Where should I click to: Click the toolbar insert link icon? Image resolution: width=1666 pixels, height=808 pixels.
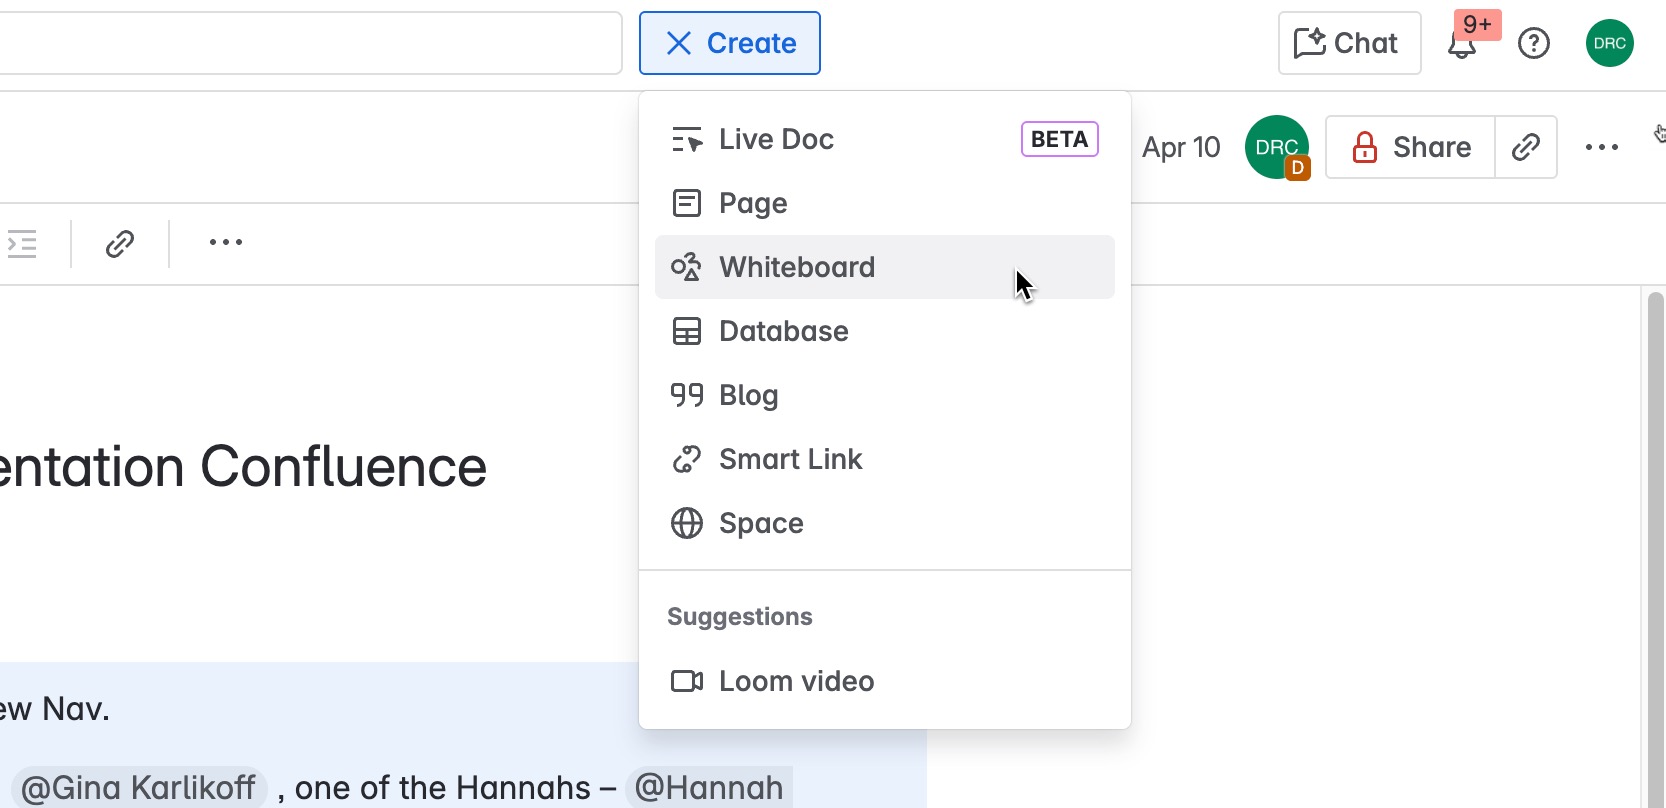click(x=120, y=243)
